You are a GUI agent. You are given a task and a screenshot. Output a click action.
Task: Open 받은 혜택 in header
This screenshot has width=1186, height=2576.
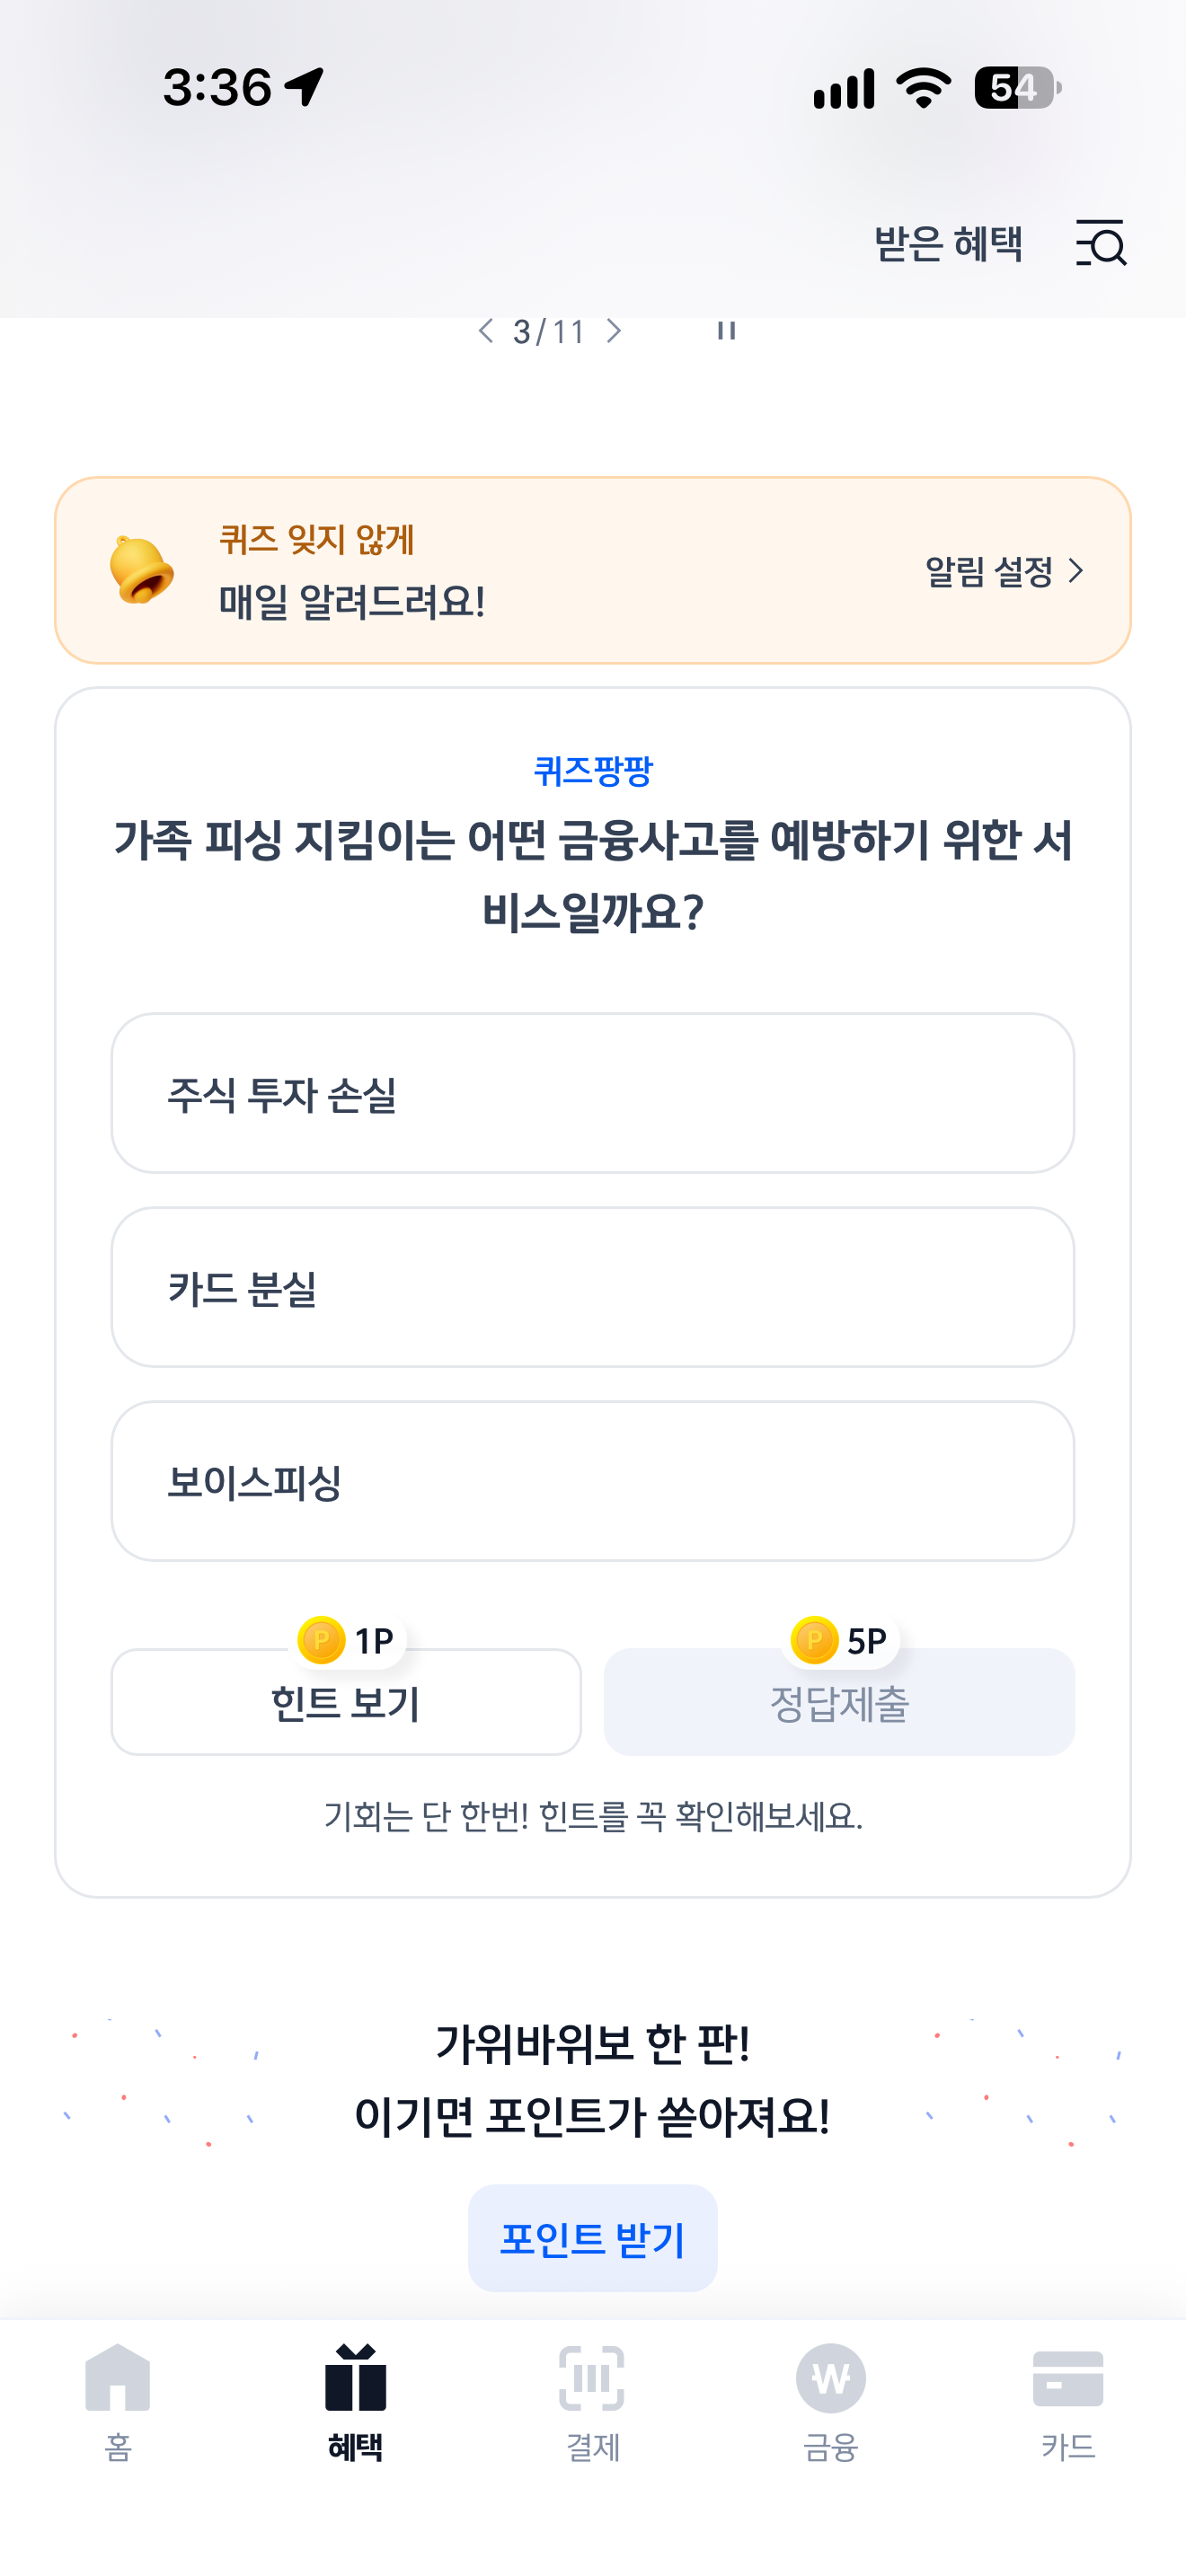pos(948,244)
